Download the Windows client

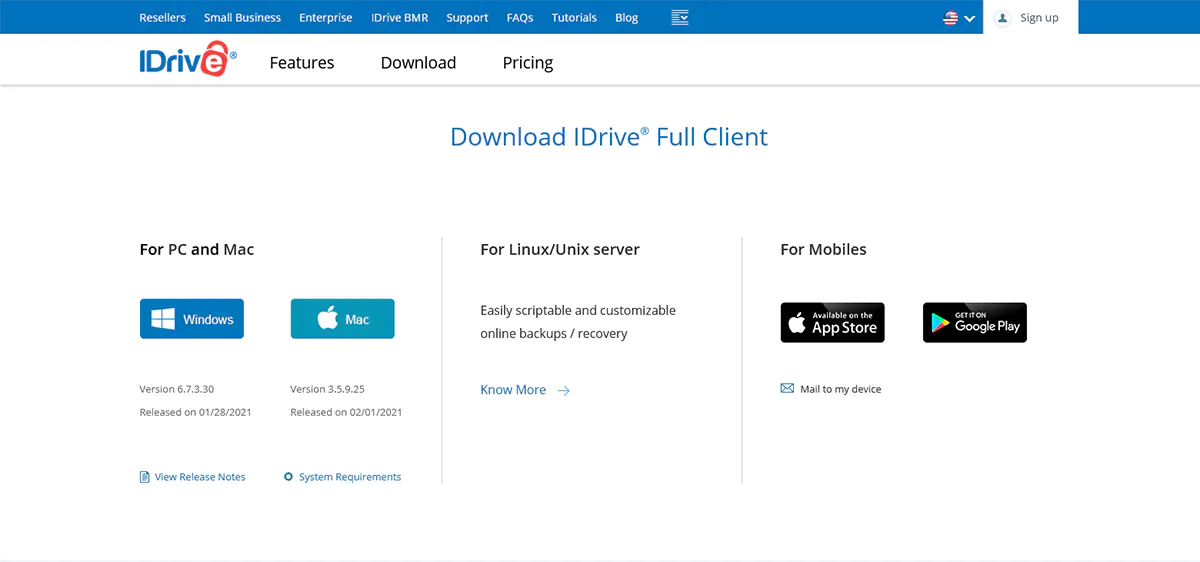pos(192,319)
